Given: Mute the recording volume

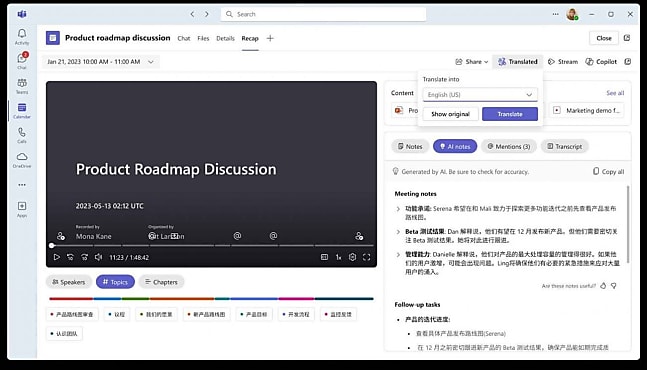Looking at the screenshot, I should click(x=98, y=257).
